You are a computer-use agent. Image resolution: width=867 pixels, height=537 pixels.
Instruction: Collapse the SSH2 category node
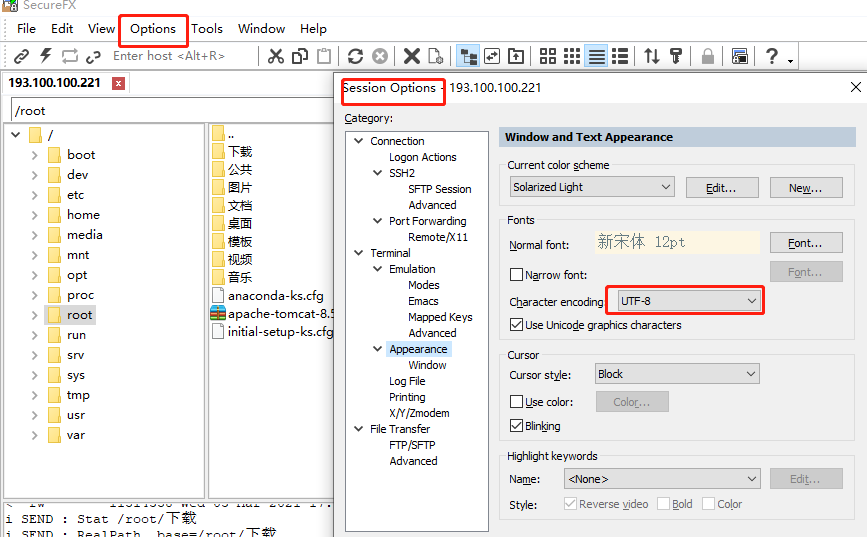(378, 173)
